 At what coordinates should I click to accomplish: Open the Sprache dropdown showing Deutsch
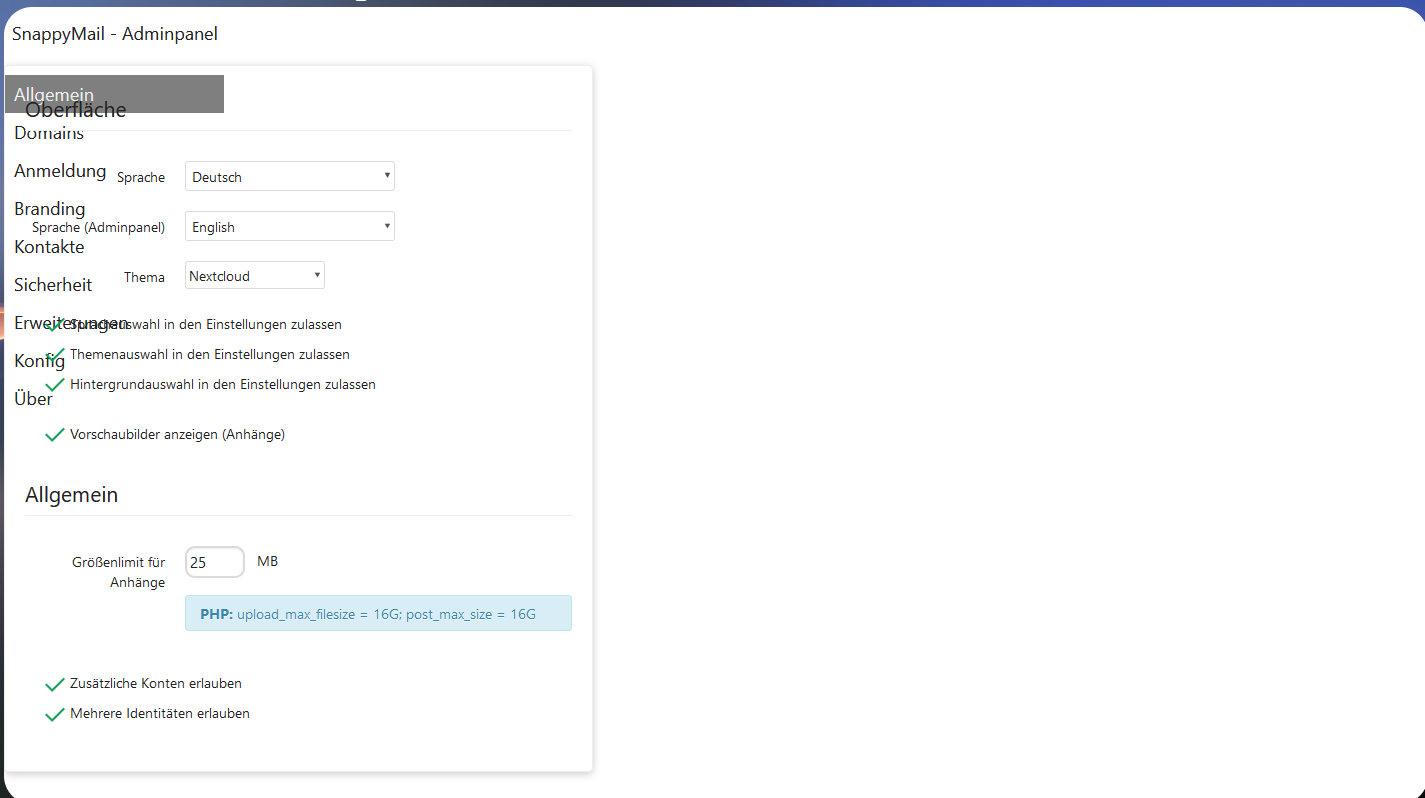[x=289, y=176]
